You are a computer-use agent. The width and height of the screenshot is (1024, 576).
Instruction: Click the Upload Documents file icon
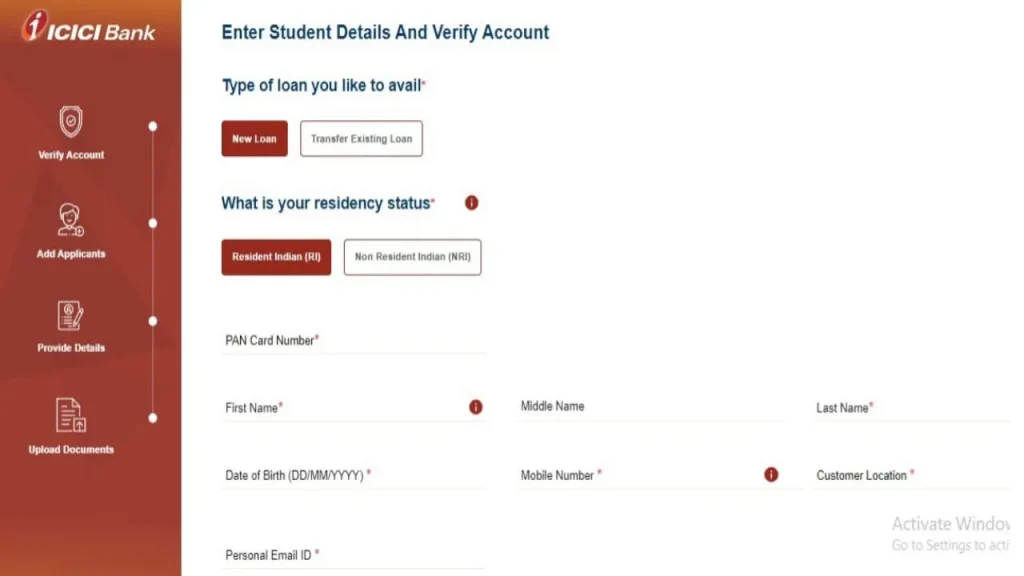point(71,415)
